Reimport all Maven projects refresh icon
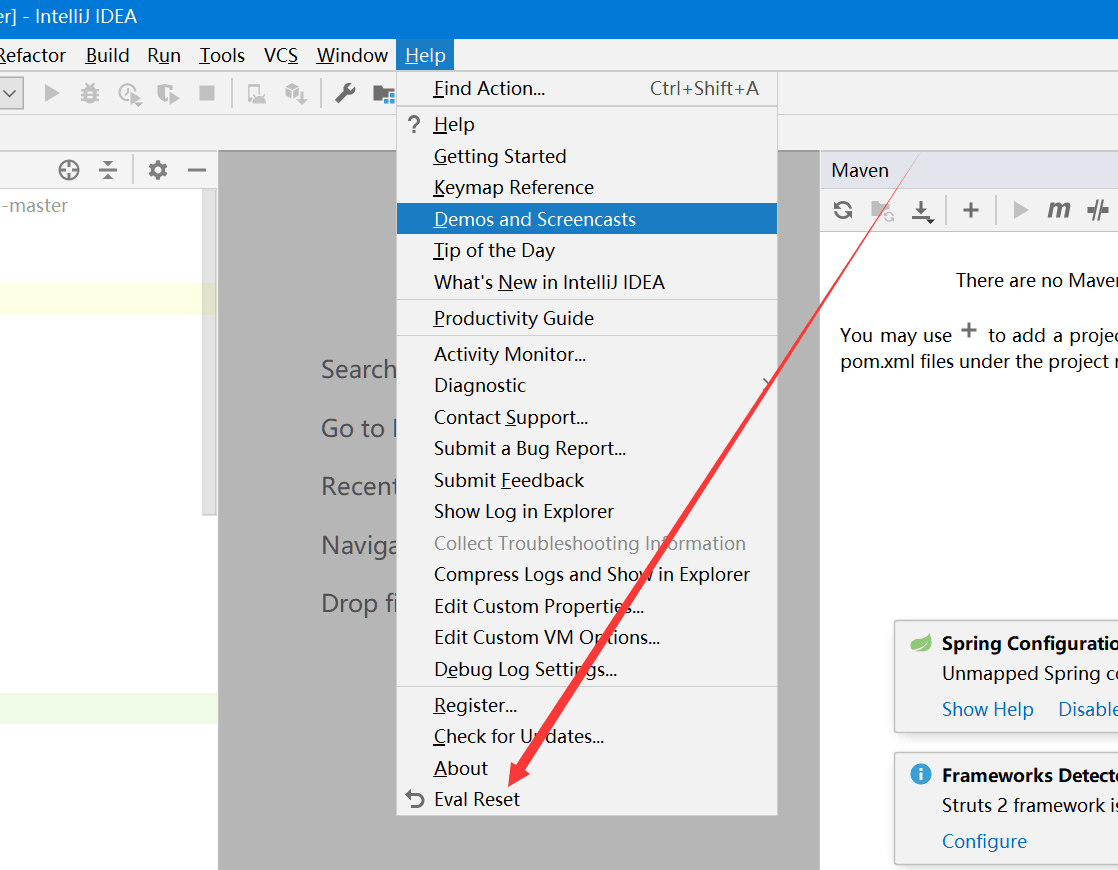The height and width of the screenshot is (870, 1118). 843,210
